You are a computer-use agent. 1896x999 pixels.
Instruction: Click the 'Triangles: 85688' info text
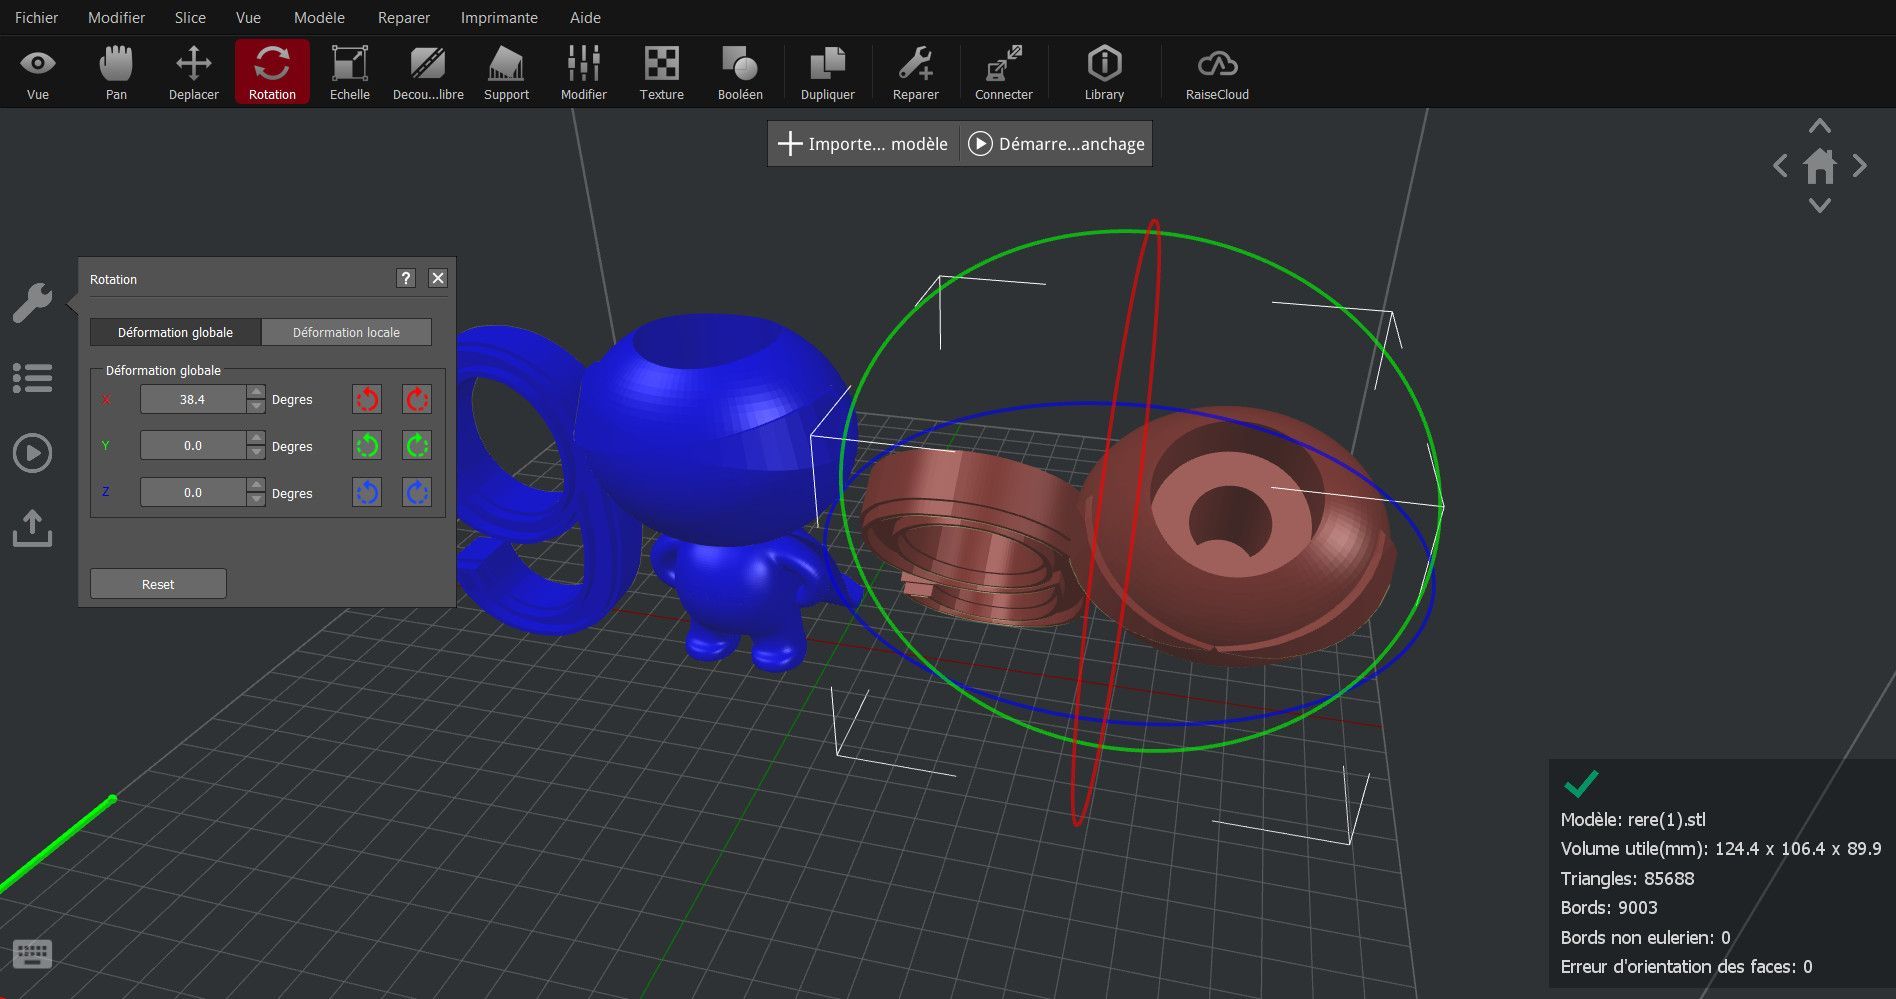point(1627,878)
